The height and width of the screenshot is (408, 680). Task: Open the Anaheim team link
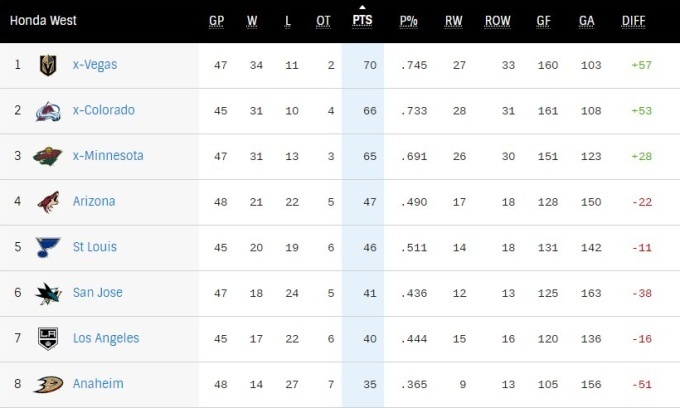(98, 384)
